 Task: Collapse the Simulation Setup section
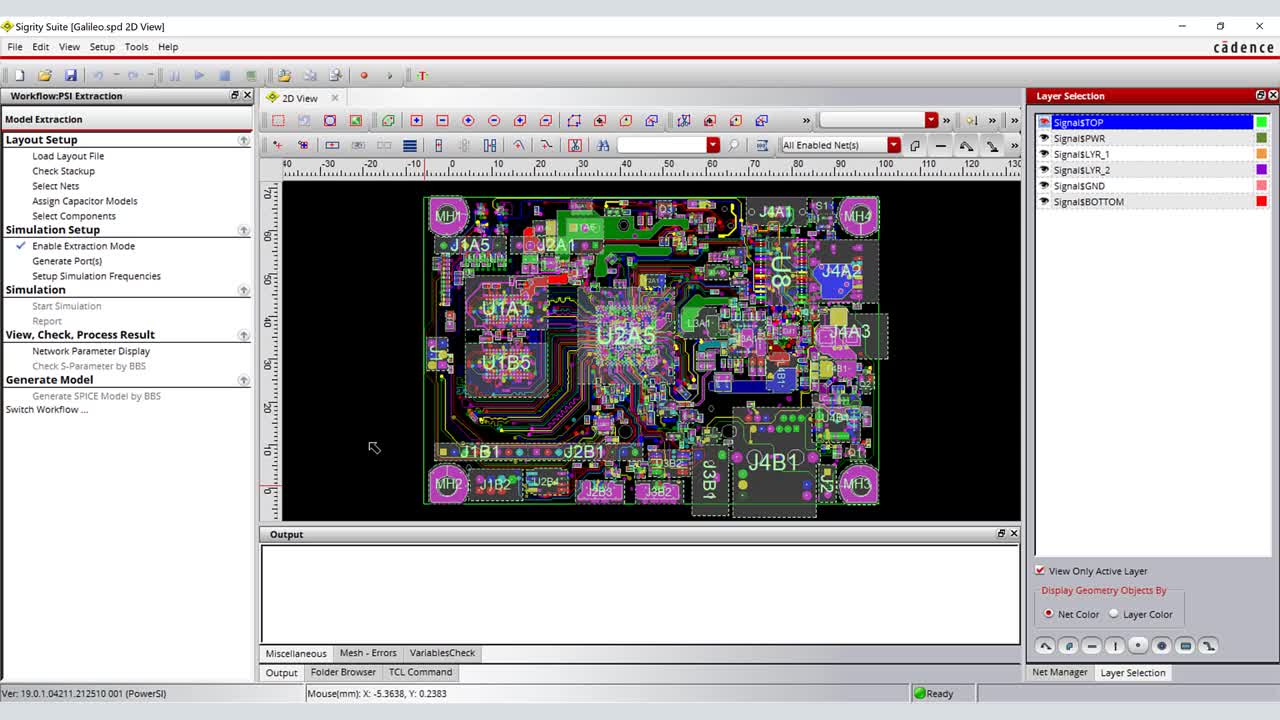point(243,230)
